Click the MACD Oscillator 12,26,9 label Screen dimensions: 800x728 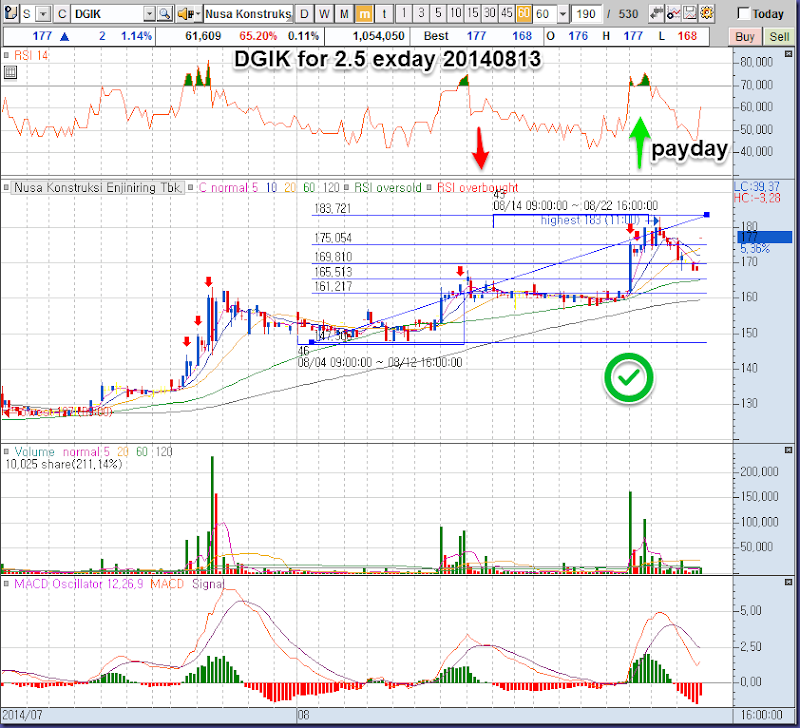click(x=80, y=584)
